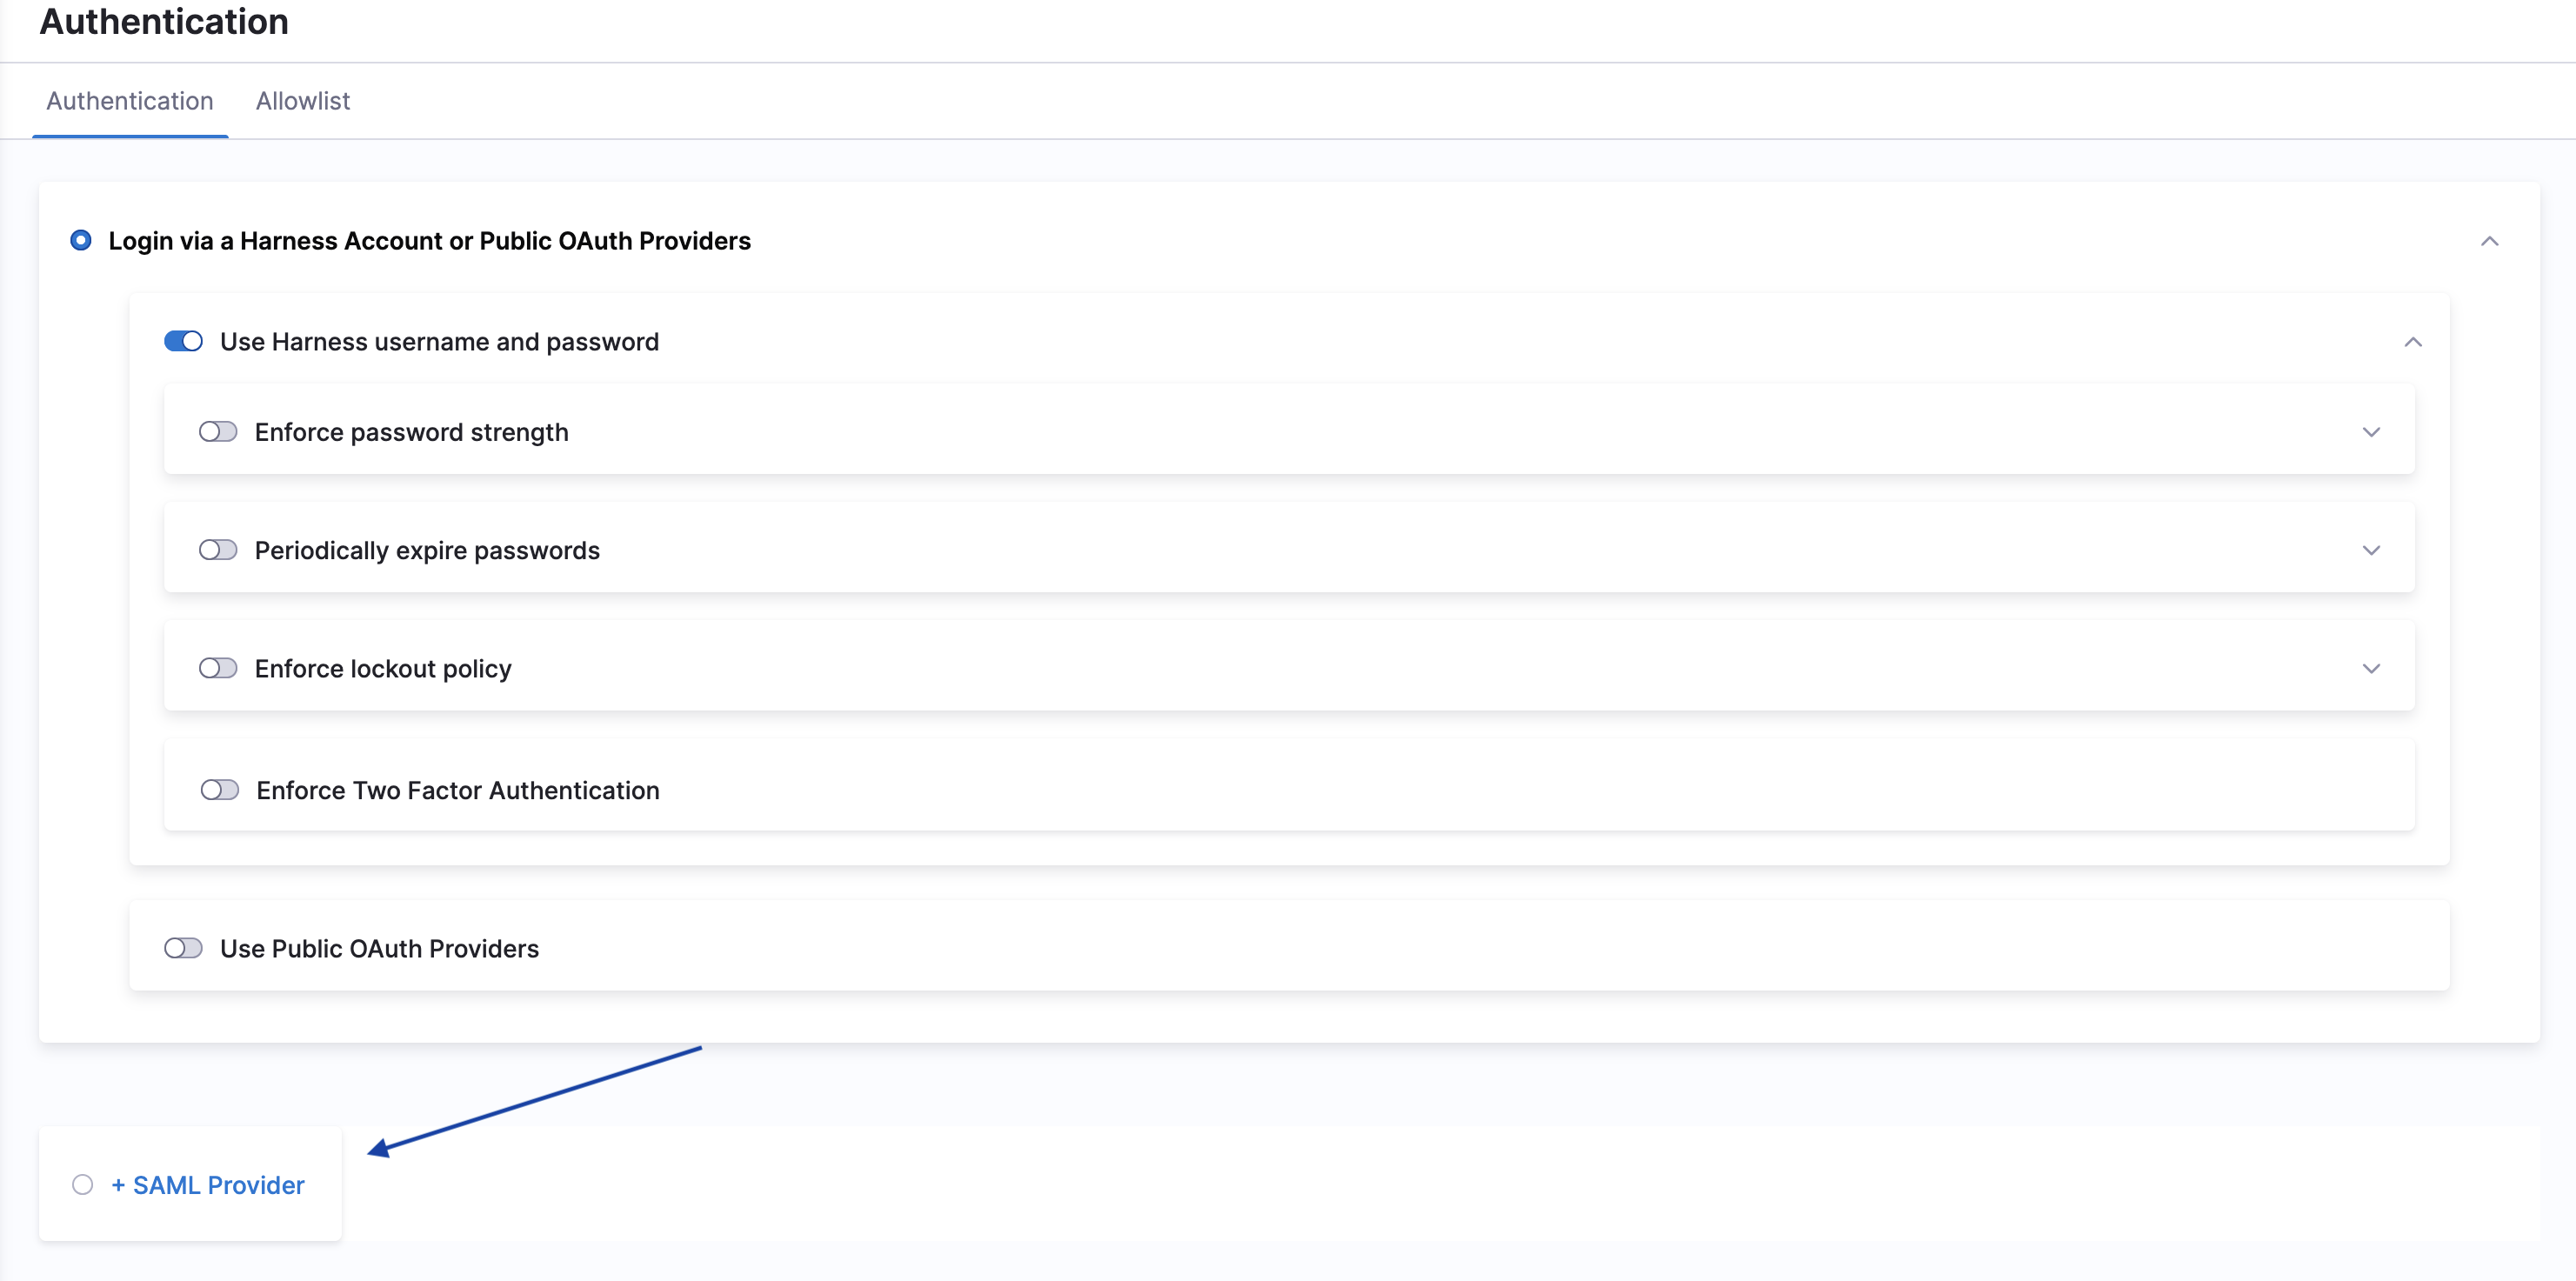Select the Login via Harness Account radio button
Image resolution: width=2576 pixels, height=1281 pixels.
pyautogui.click(x=81, y=240)
